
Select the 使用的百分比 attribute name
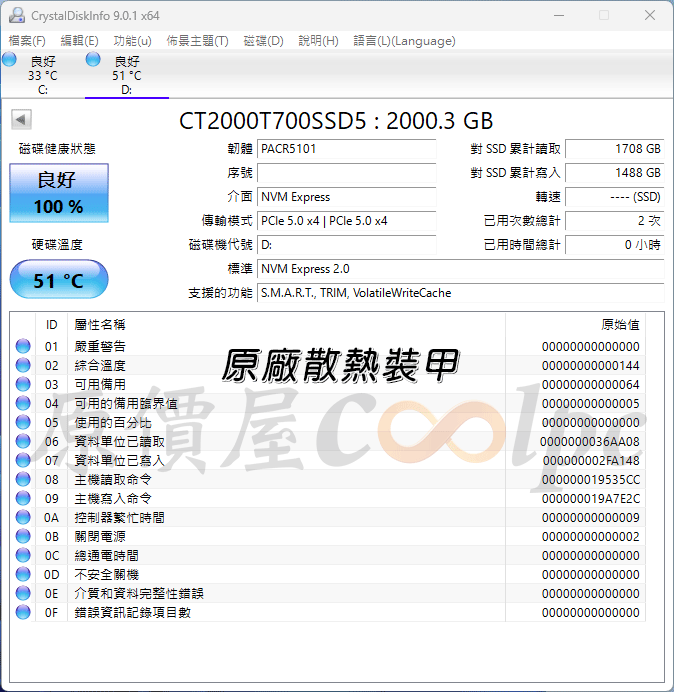tap(113, 422)
